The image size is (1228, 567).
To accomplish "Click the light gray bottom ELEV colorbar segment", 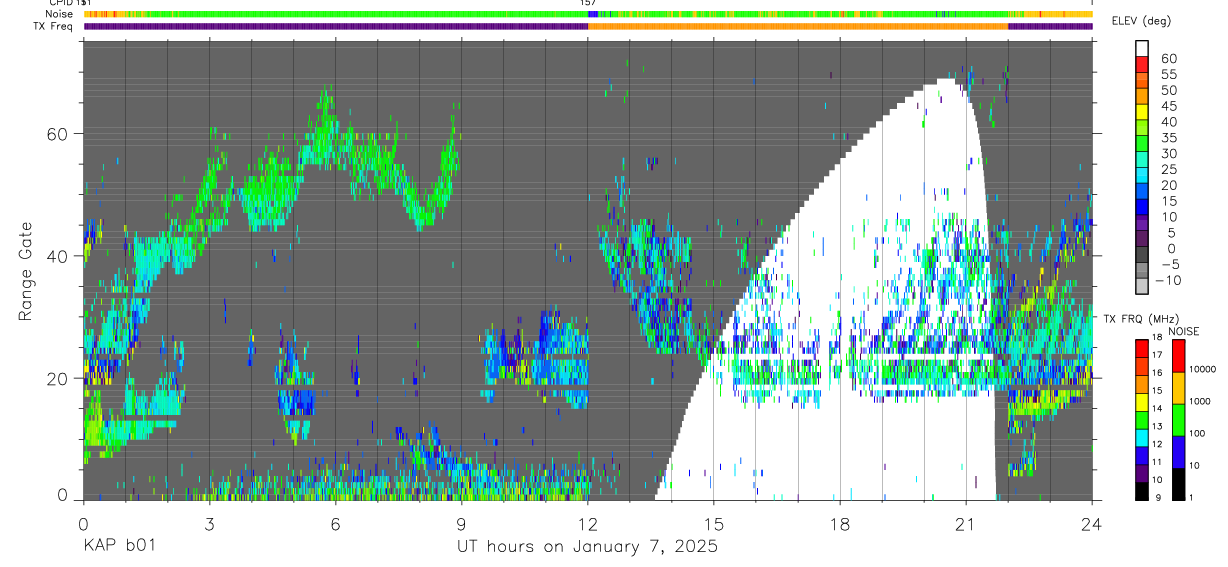I will pos(1142,287).
